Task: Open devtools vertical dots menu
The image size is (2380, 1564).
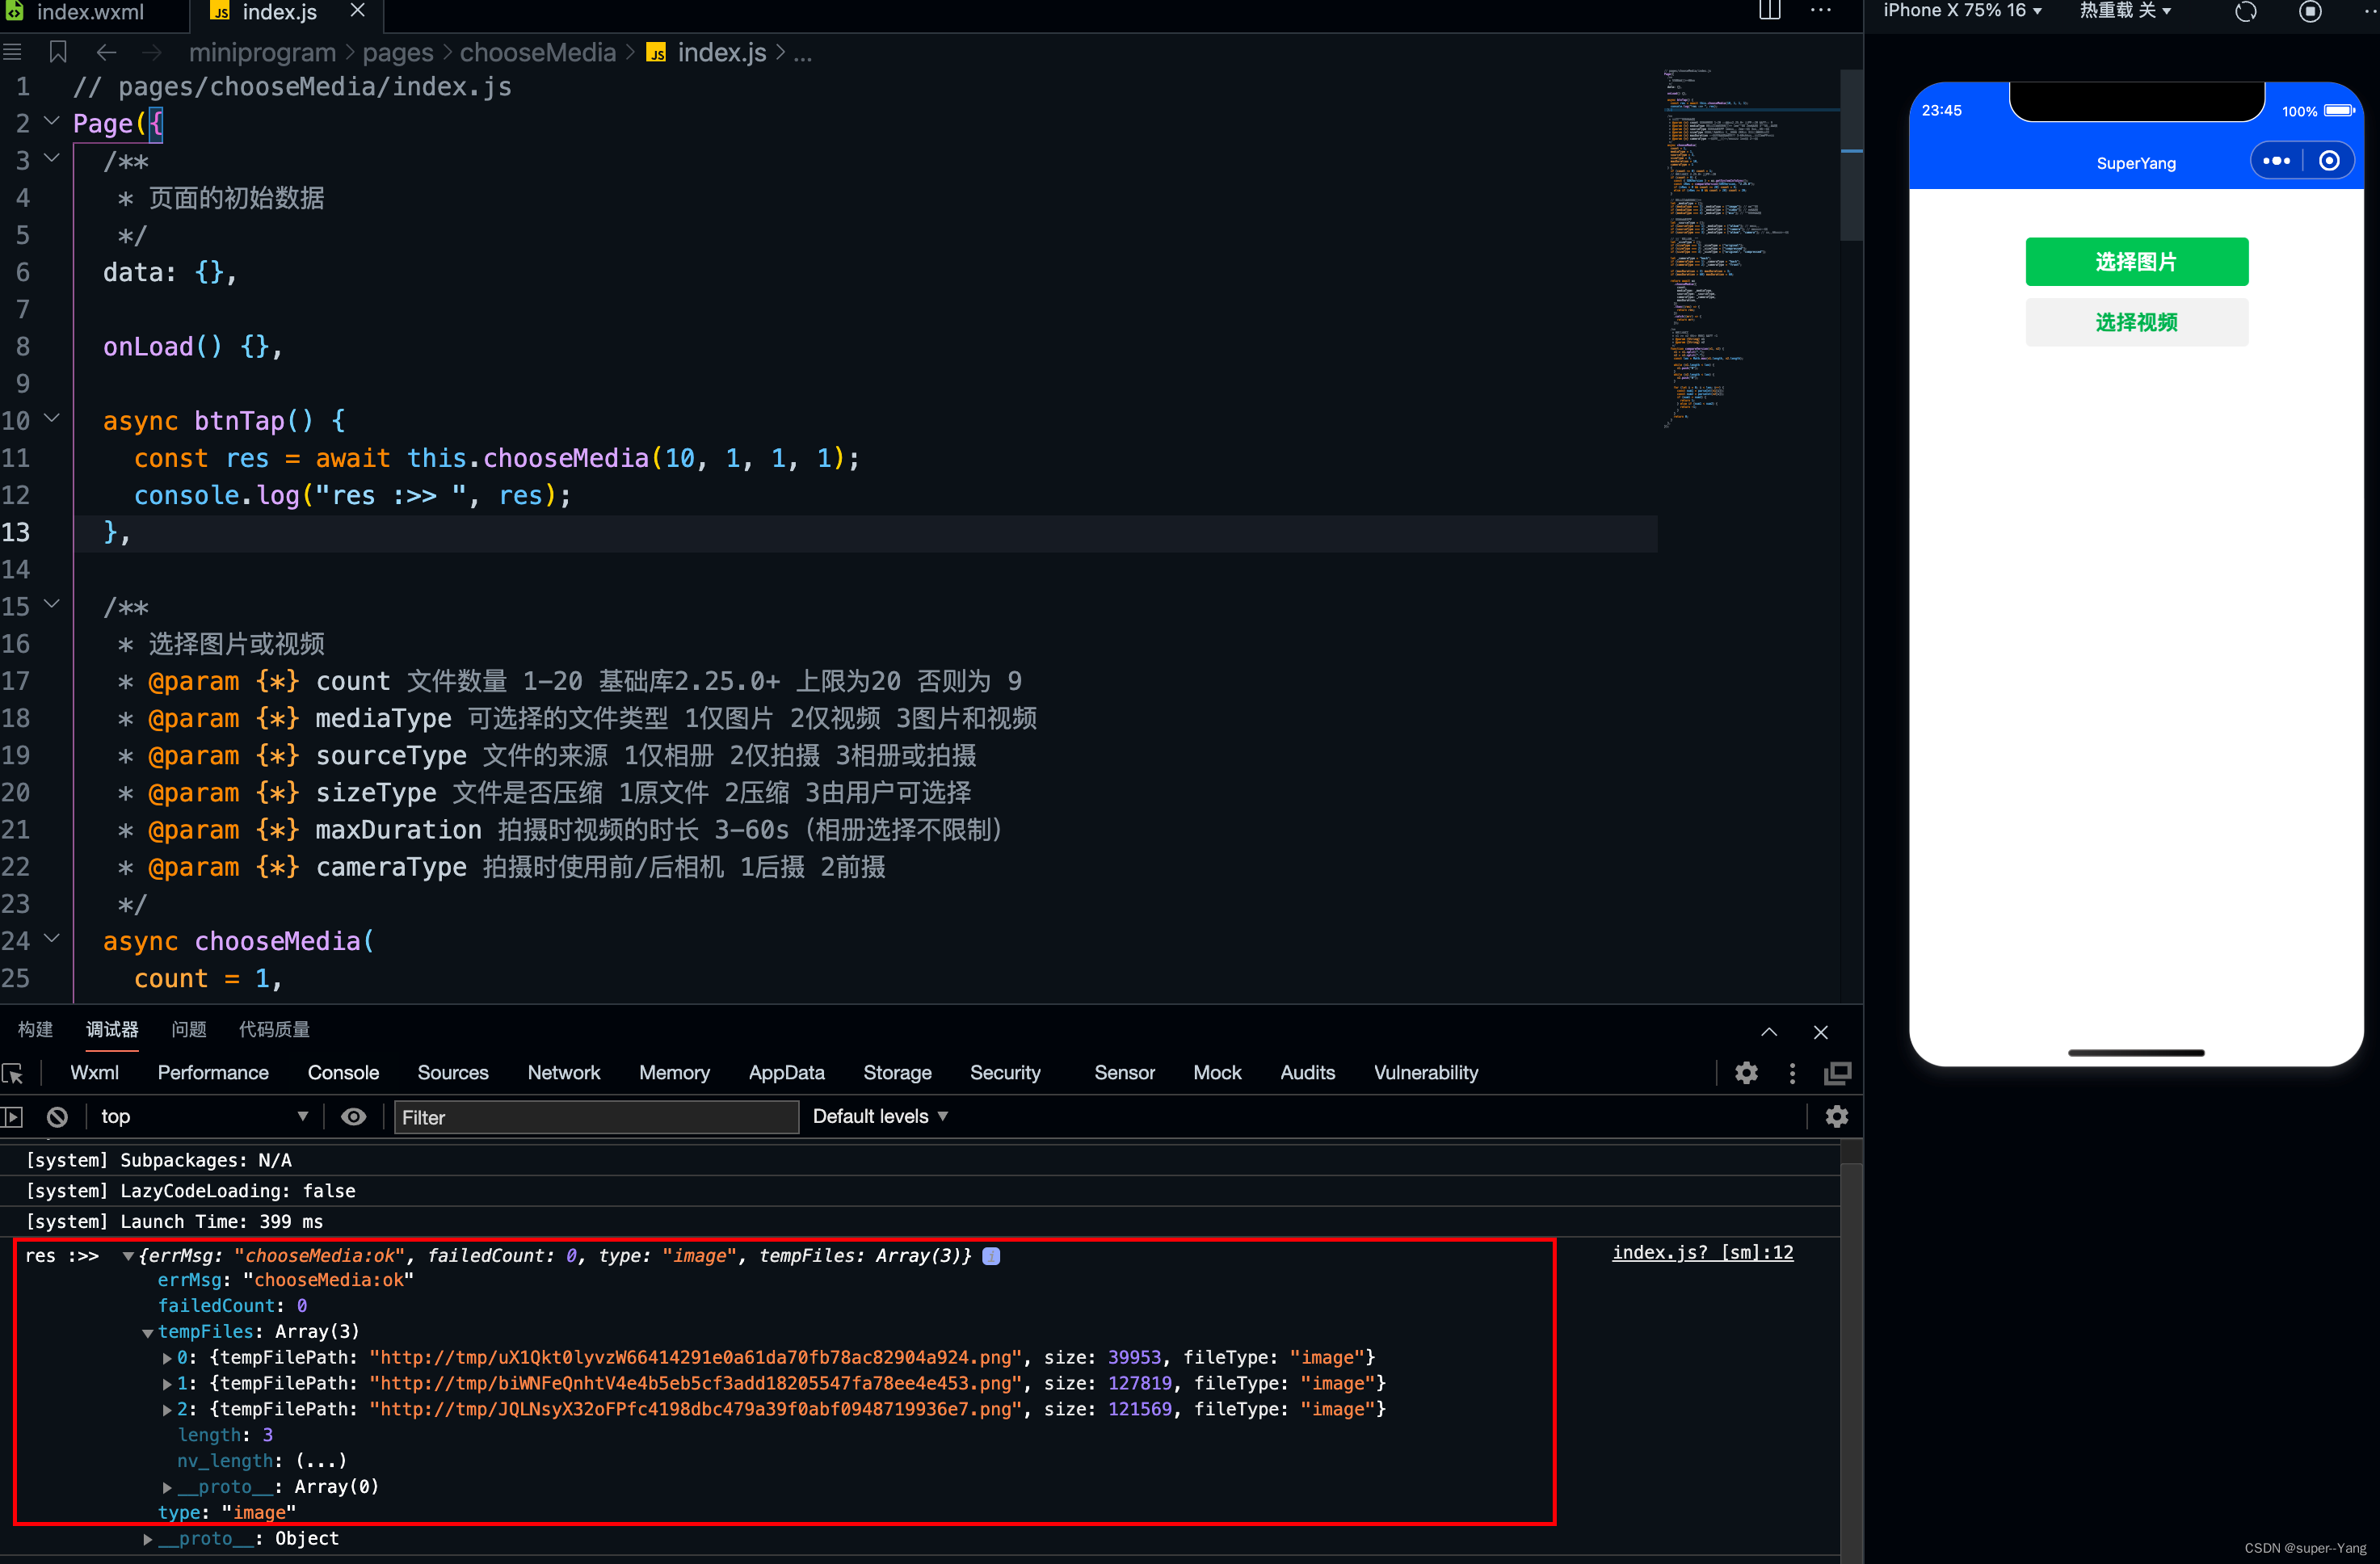Action: click(1792, 1073)
